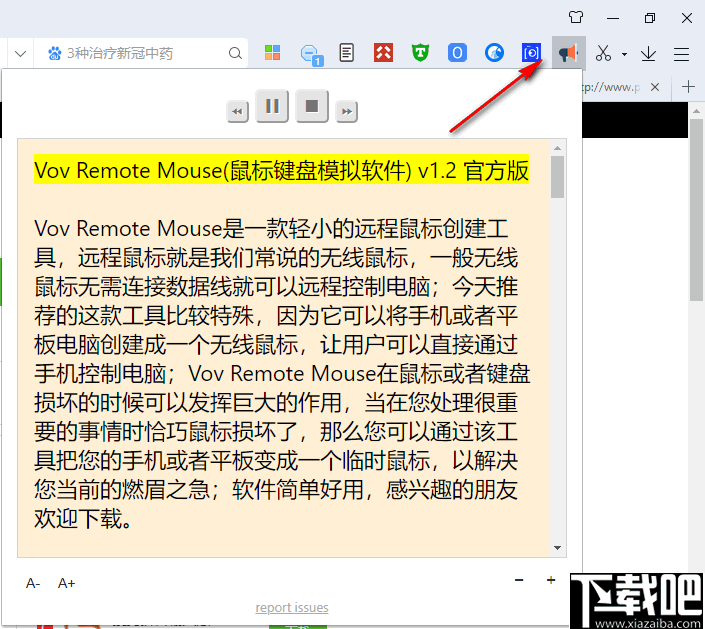The width and height of the screenshot is (705, 629).
Task: Restore down the browser window
Action: 650,18
